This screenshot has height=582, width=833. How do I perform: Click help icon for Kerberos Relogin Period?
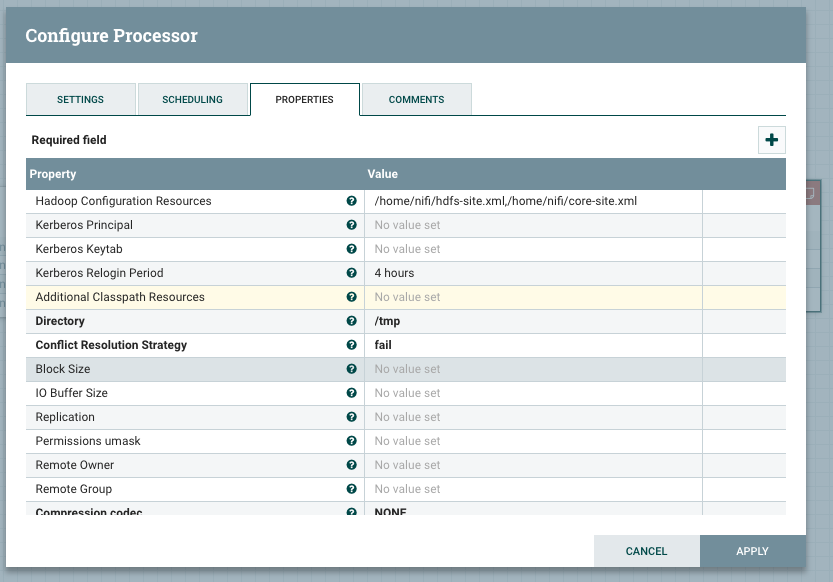click(x=351, y=273)
